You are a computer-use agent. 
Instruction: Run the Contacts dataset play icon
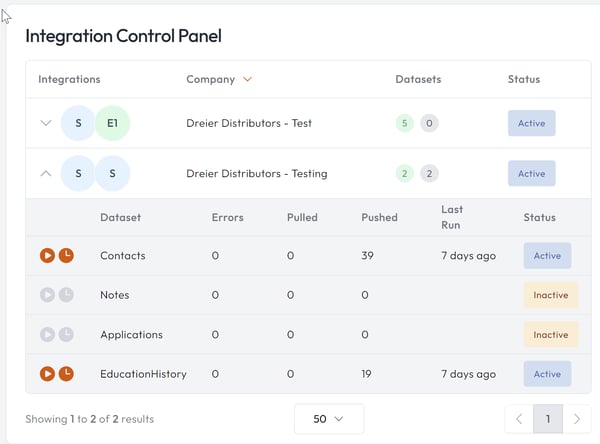pyautogui.click(x=47, y=255)
